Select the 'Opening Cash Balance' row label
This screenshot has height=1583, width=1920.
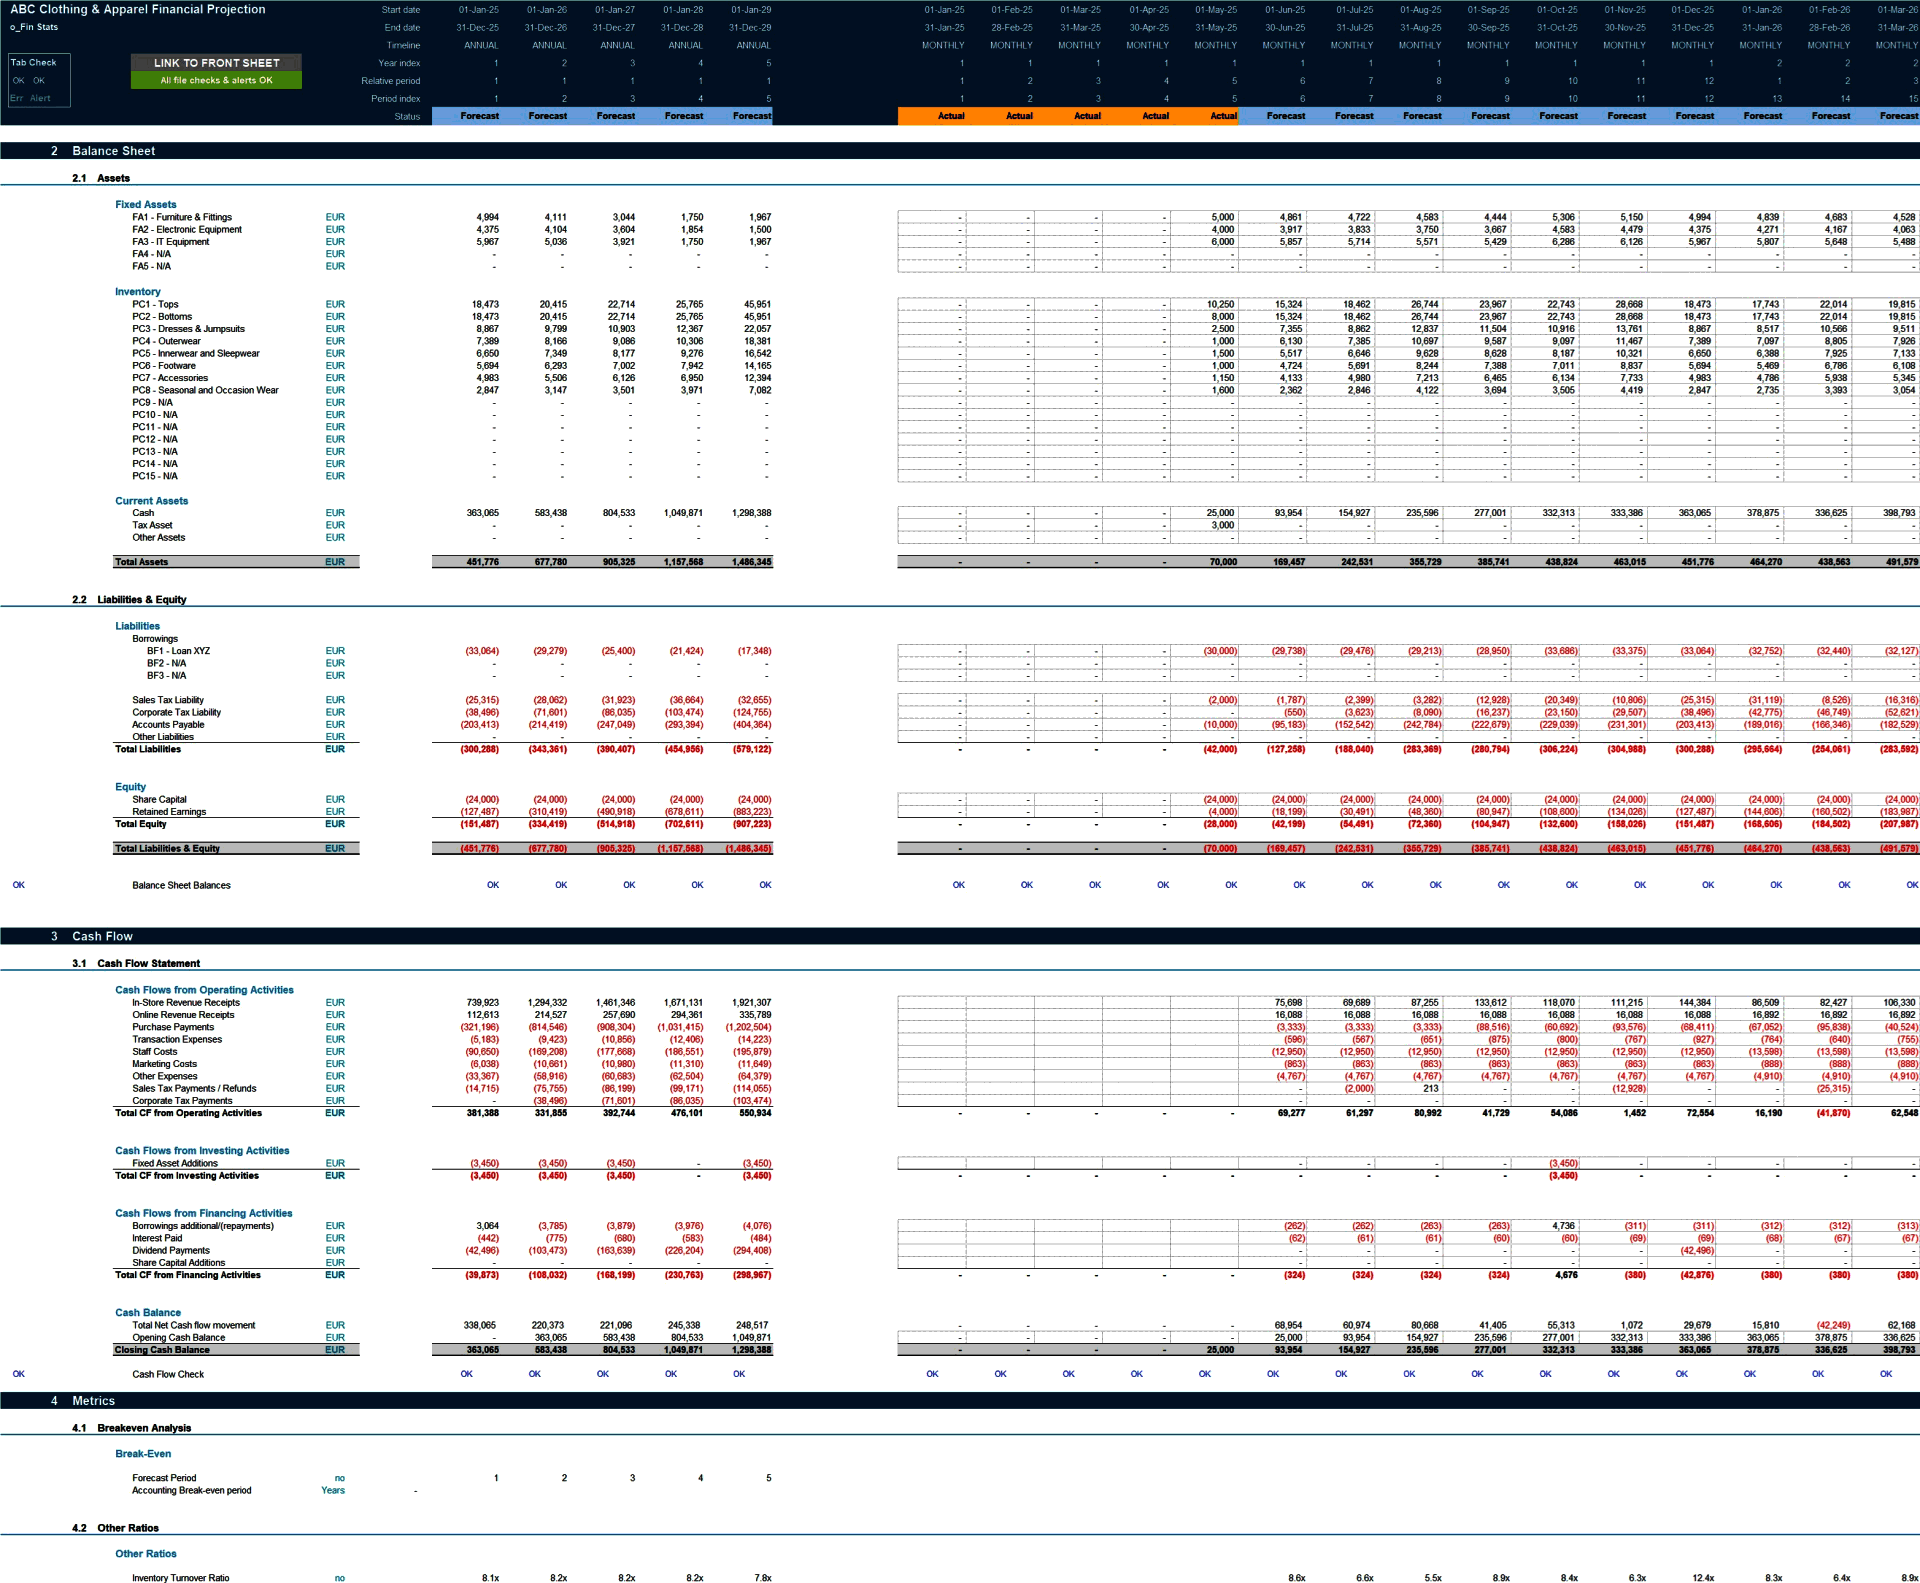click(178, 1338)
